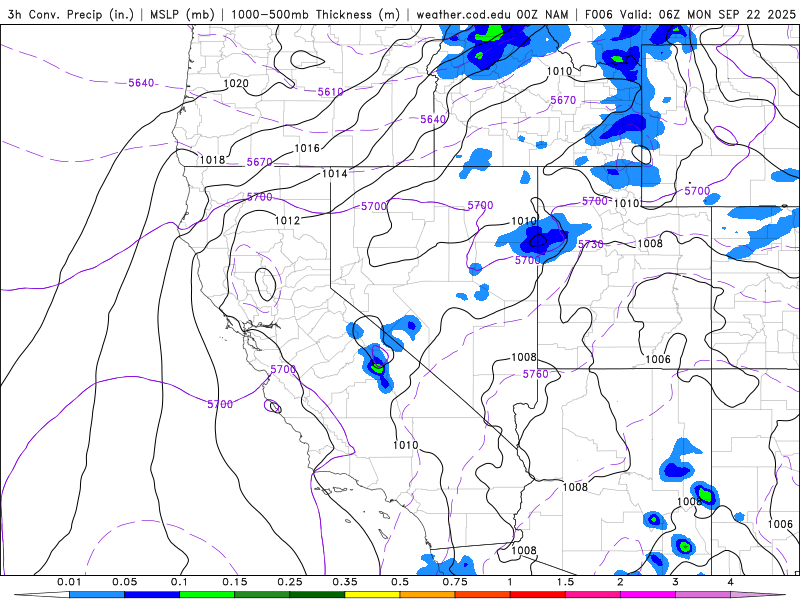Pick the darkest green 0.25–0.35 legend swatch

(x=317, y=595)
